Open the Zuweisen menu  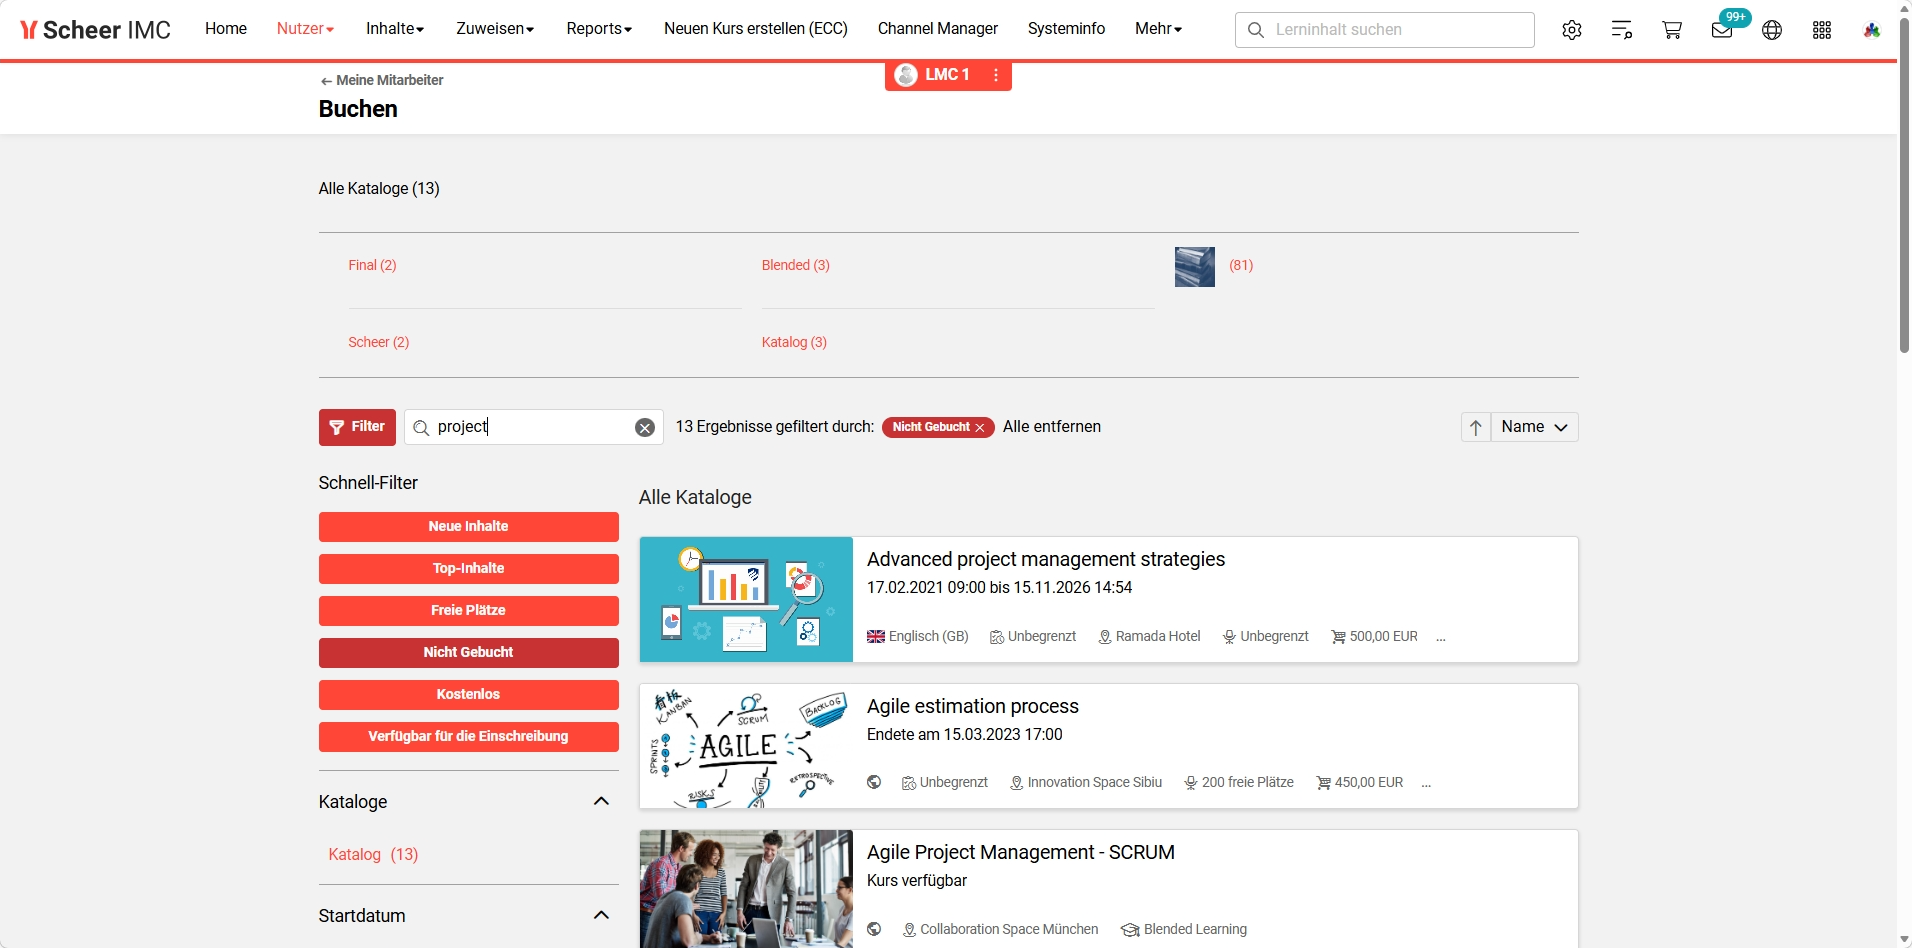point(495,29)
